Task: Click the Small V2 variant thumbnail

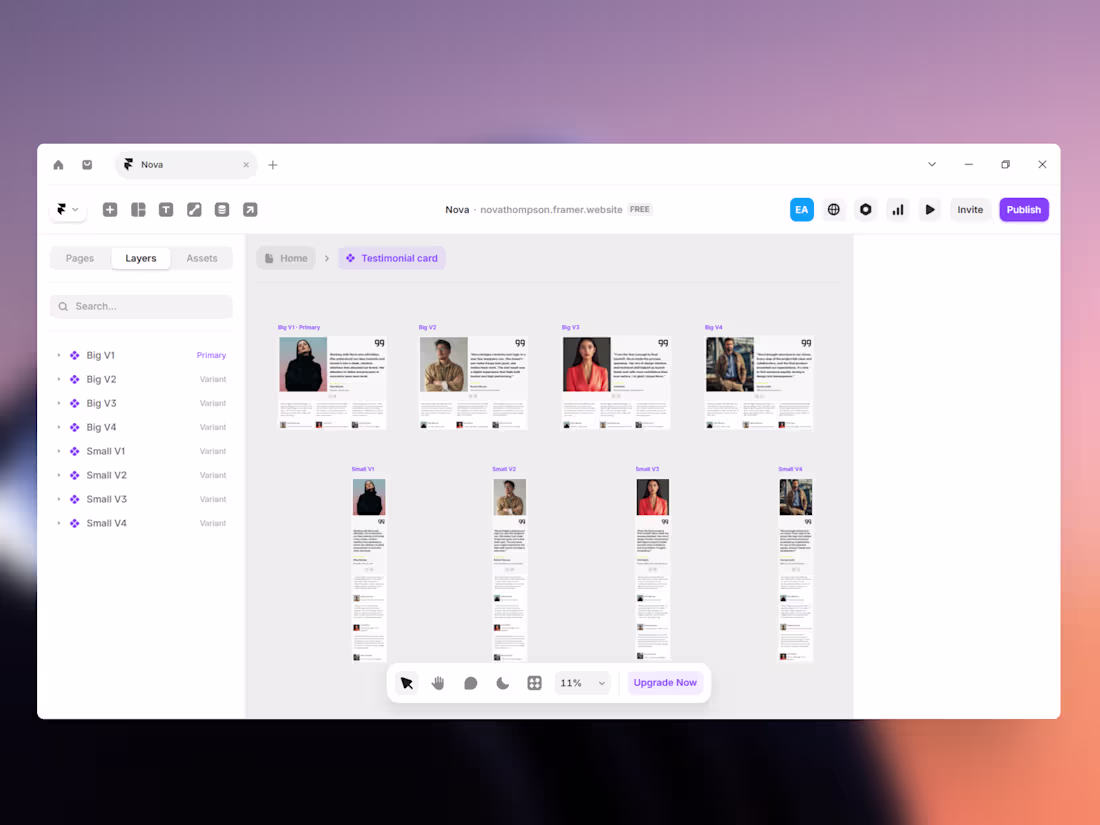Action: click(x=510, y=570)
